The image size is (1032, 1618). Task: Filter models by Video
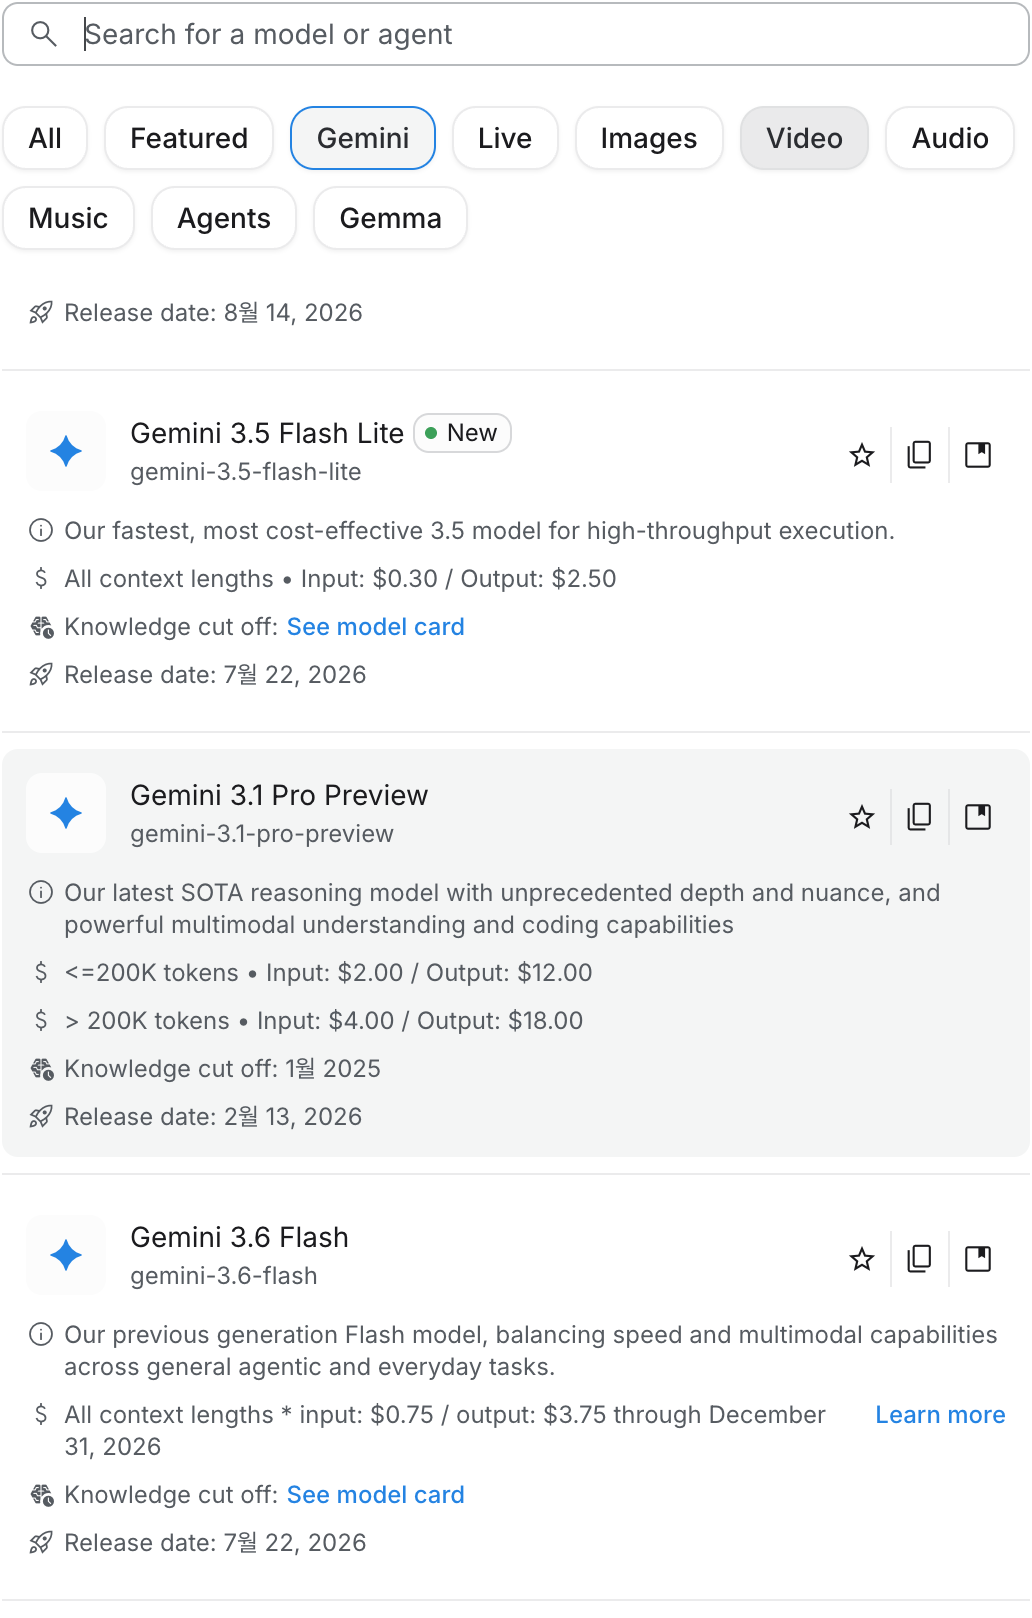(805, 138)
